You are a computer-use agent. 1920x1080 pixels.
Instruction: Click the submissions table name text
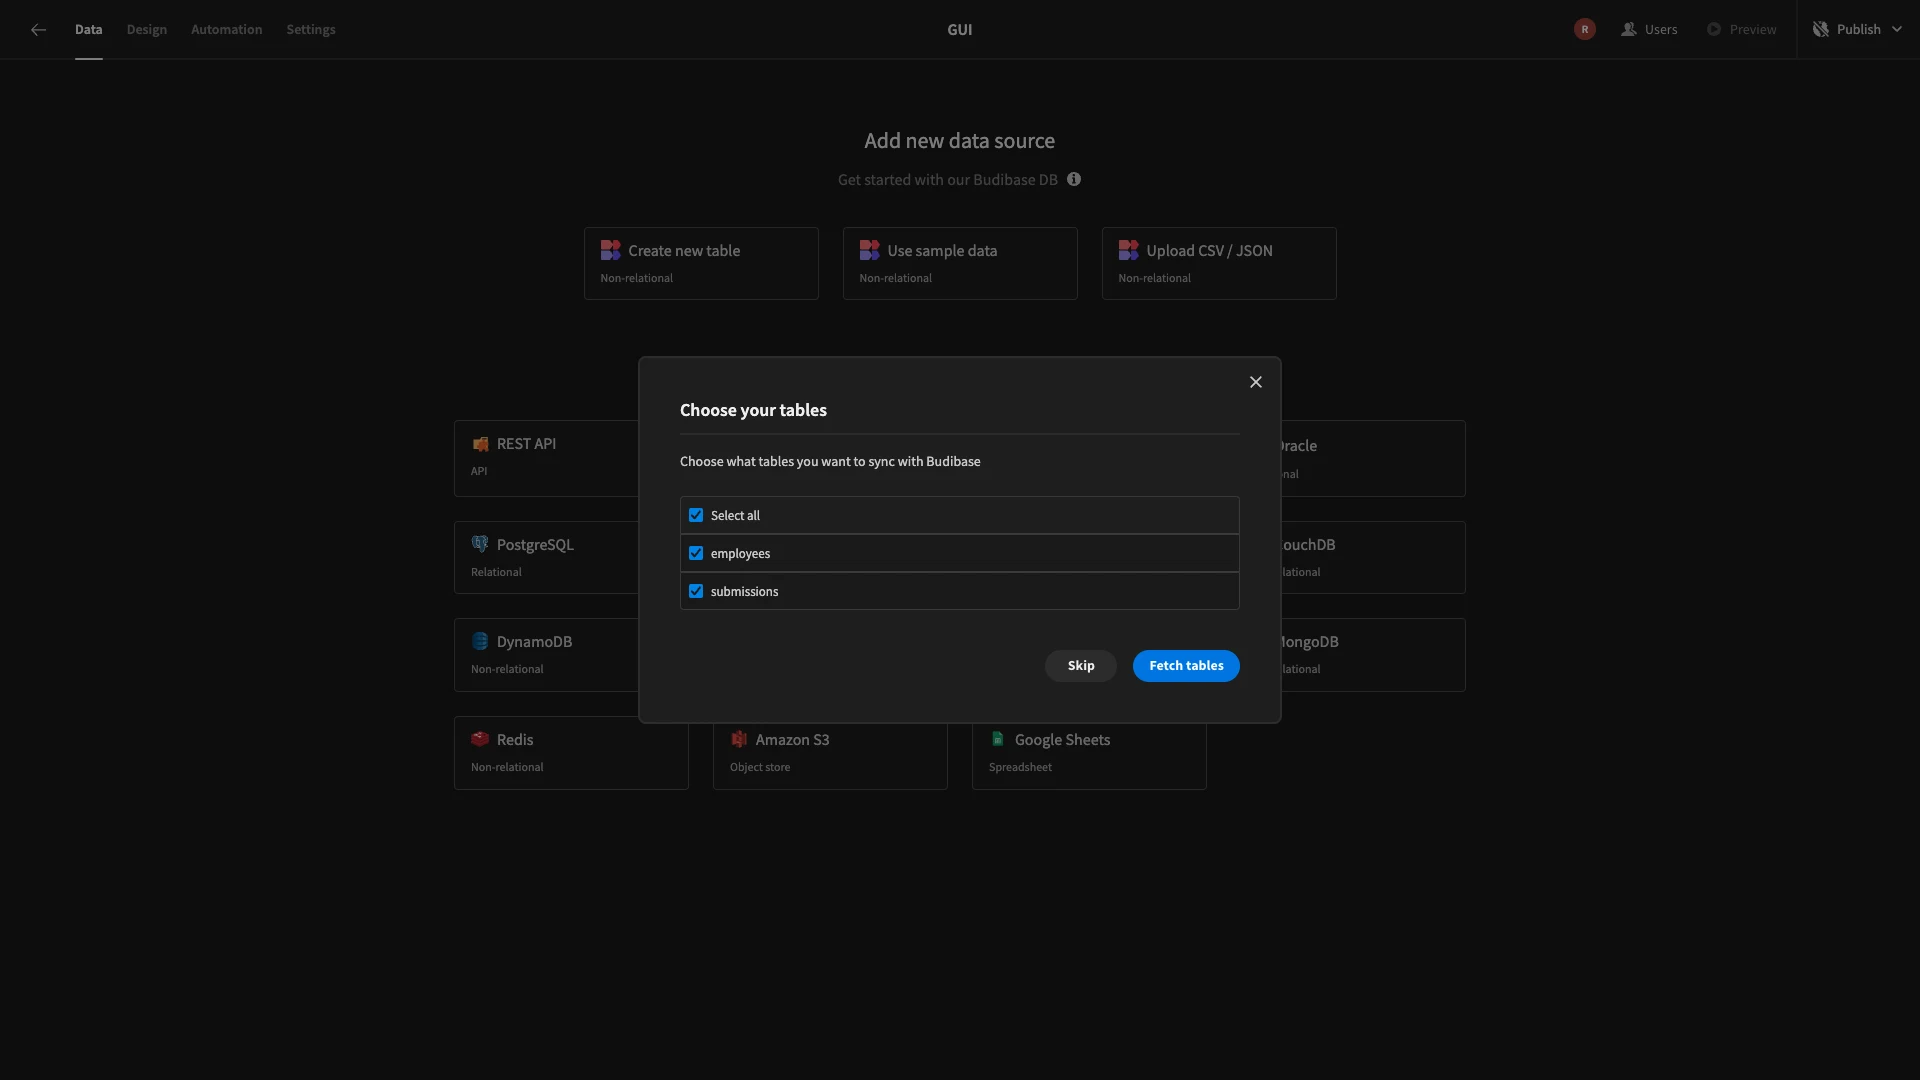(744, 592)
